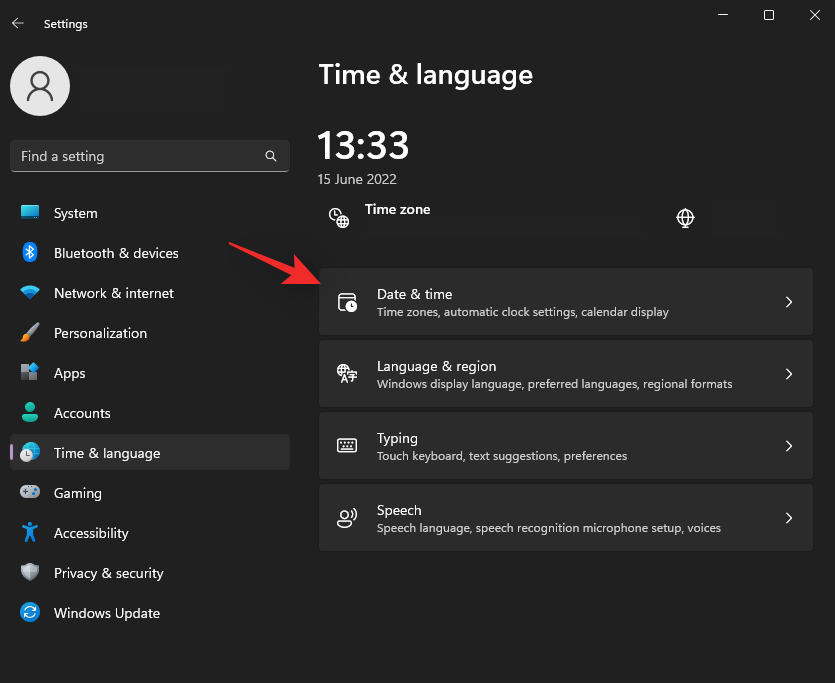Viewport: 835px width, 683px height.
Task: Click the user profile avatar
Action: [40, 86]
